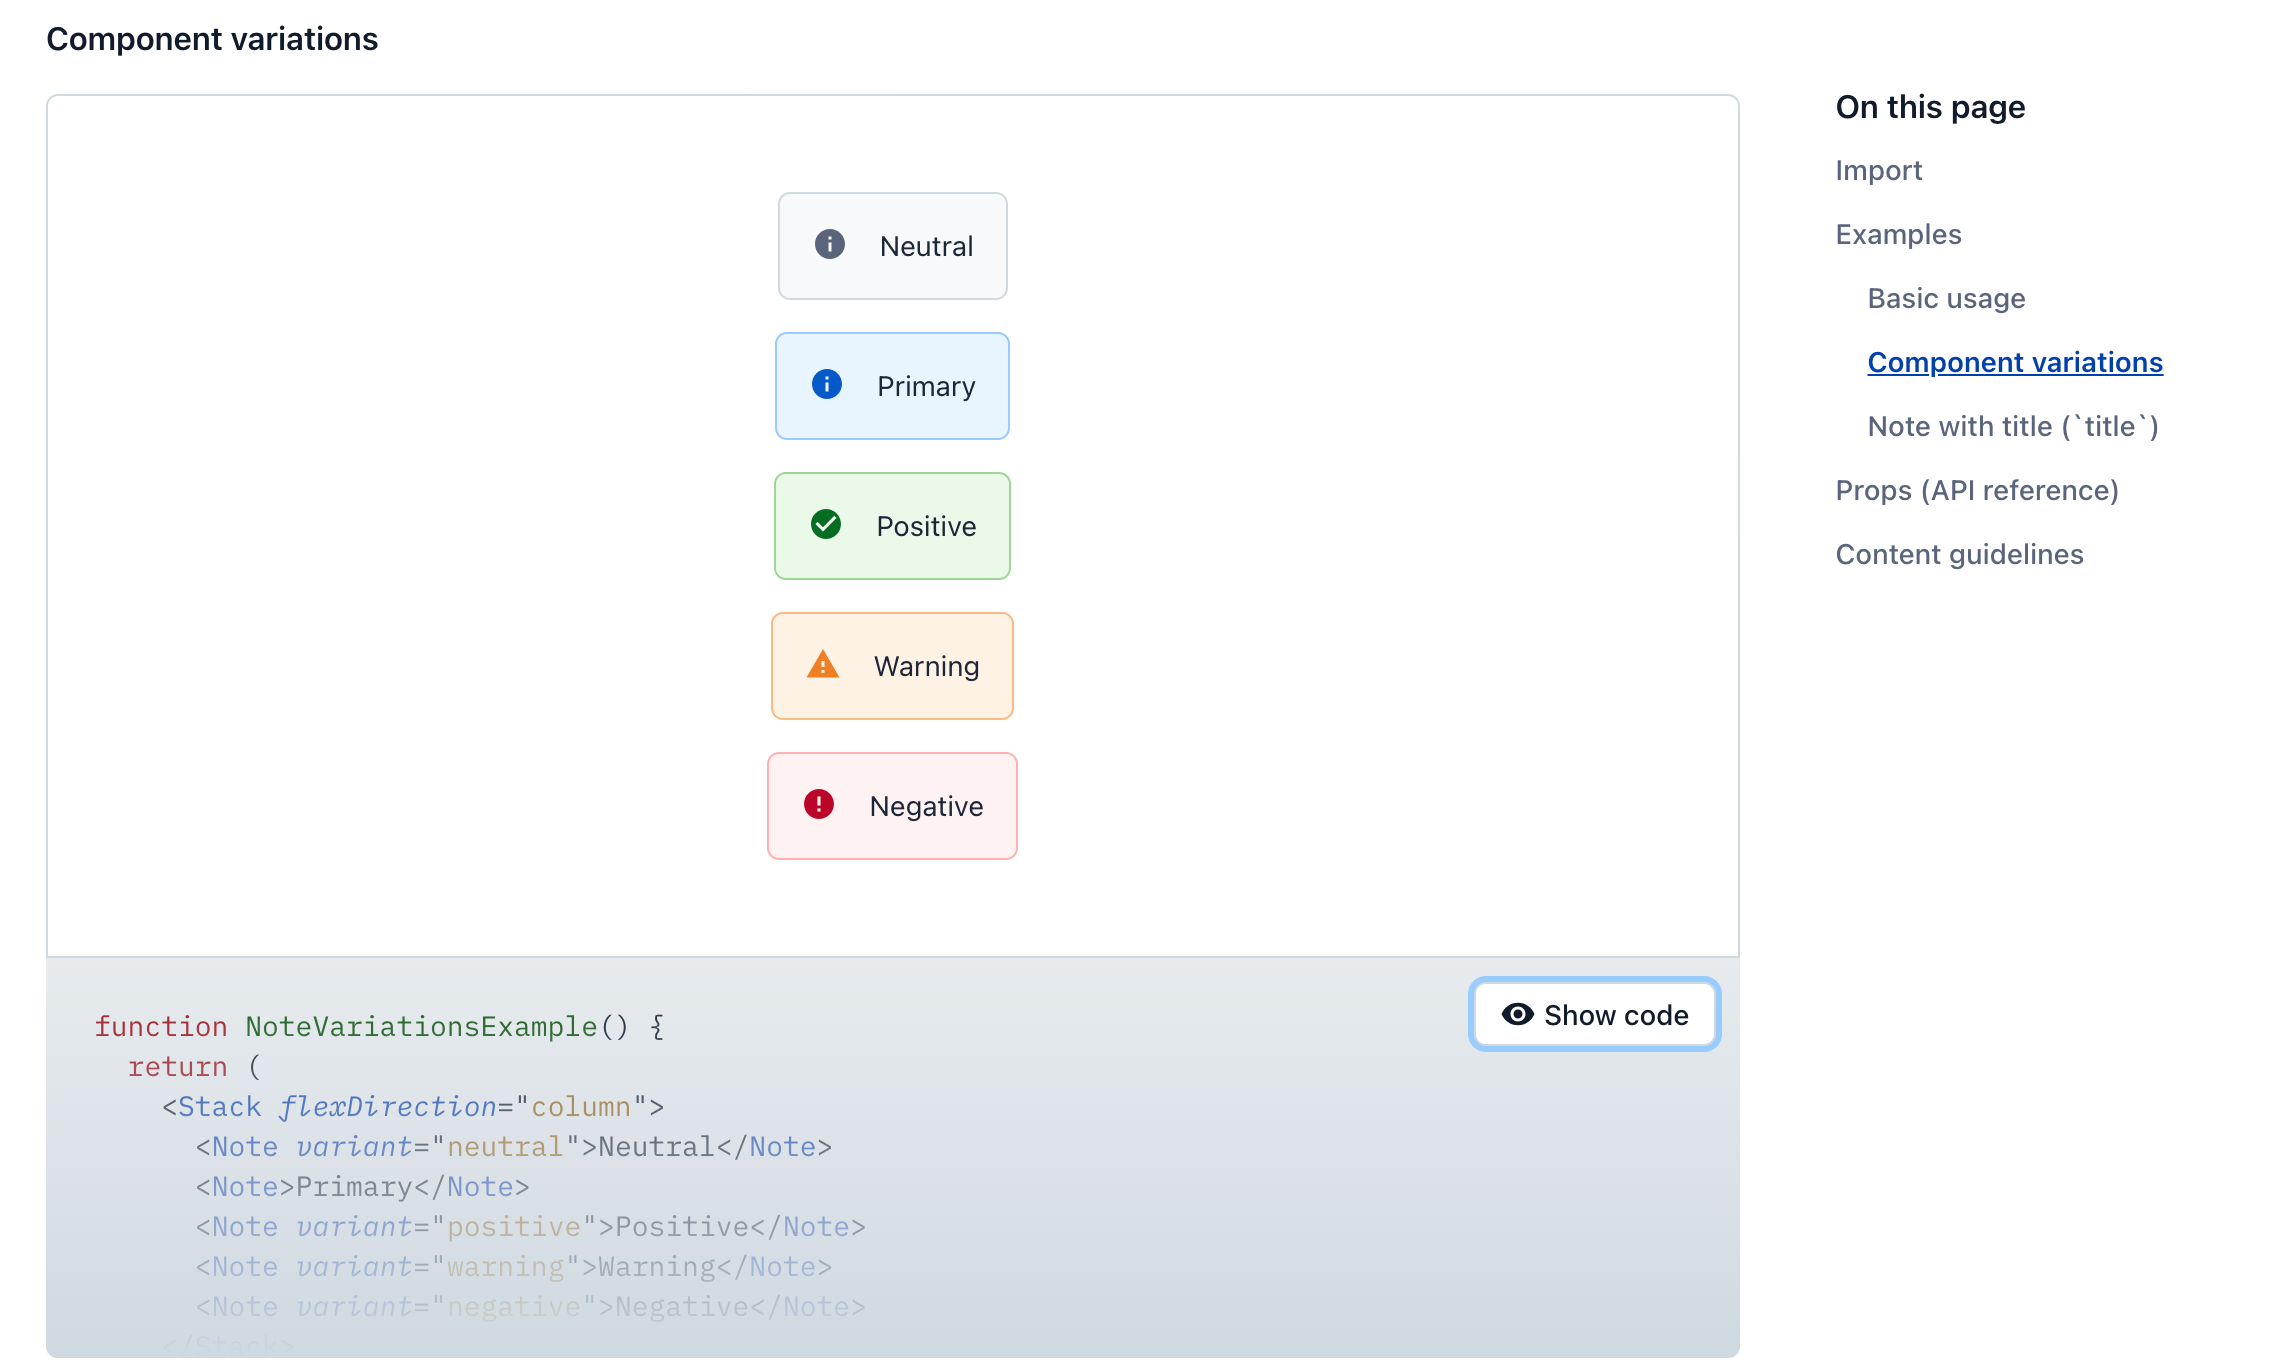This screenshot has height=1372, width=2270.
Task: Select the Warning note label
Action: 926,666
